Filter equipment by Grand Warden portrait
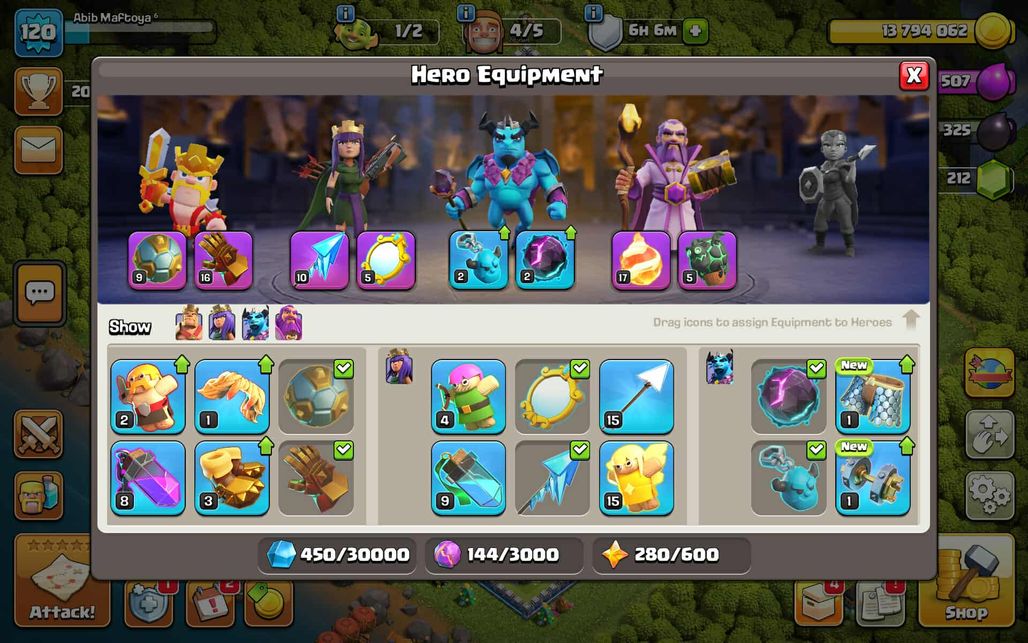Image resolution: width=1028 pixels, height=643 pixels. pos(288,322)
